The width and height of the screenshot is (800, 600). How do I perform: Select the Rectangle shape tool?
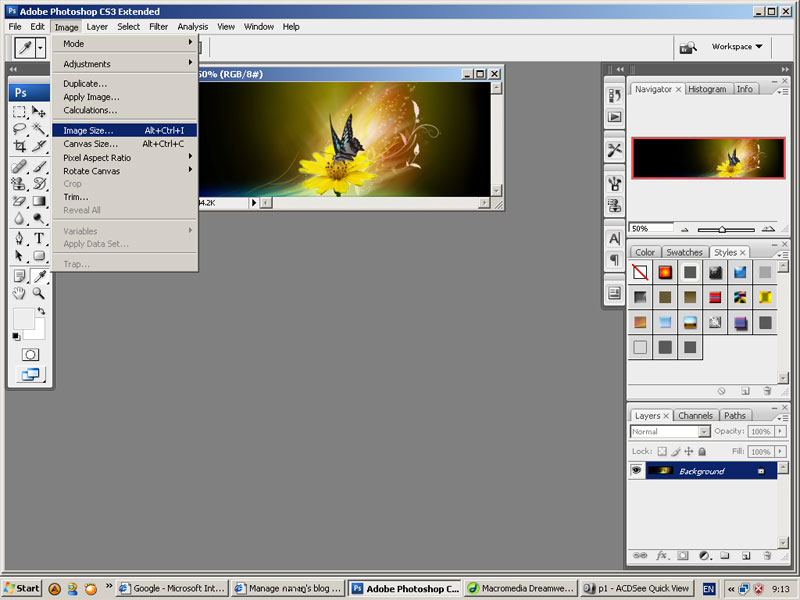pyautogui.click(x=39, y=256)
